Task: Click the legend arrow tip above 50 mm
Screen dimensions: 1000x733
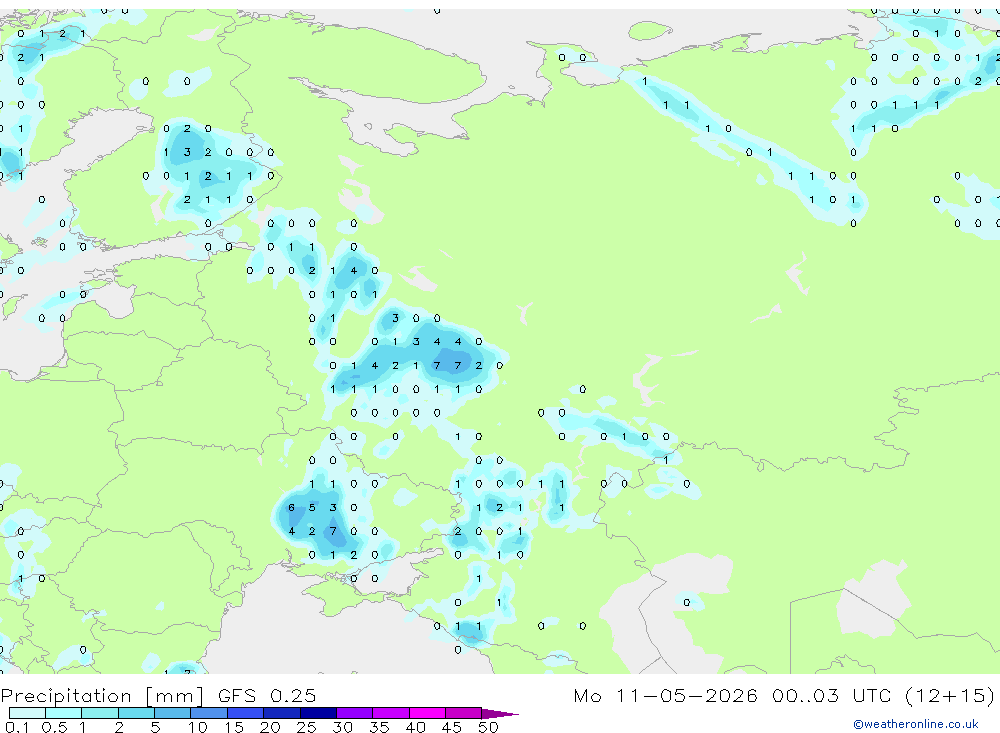Action: [500, 714]
